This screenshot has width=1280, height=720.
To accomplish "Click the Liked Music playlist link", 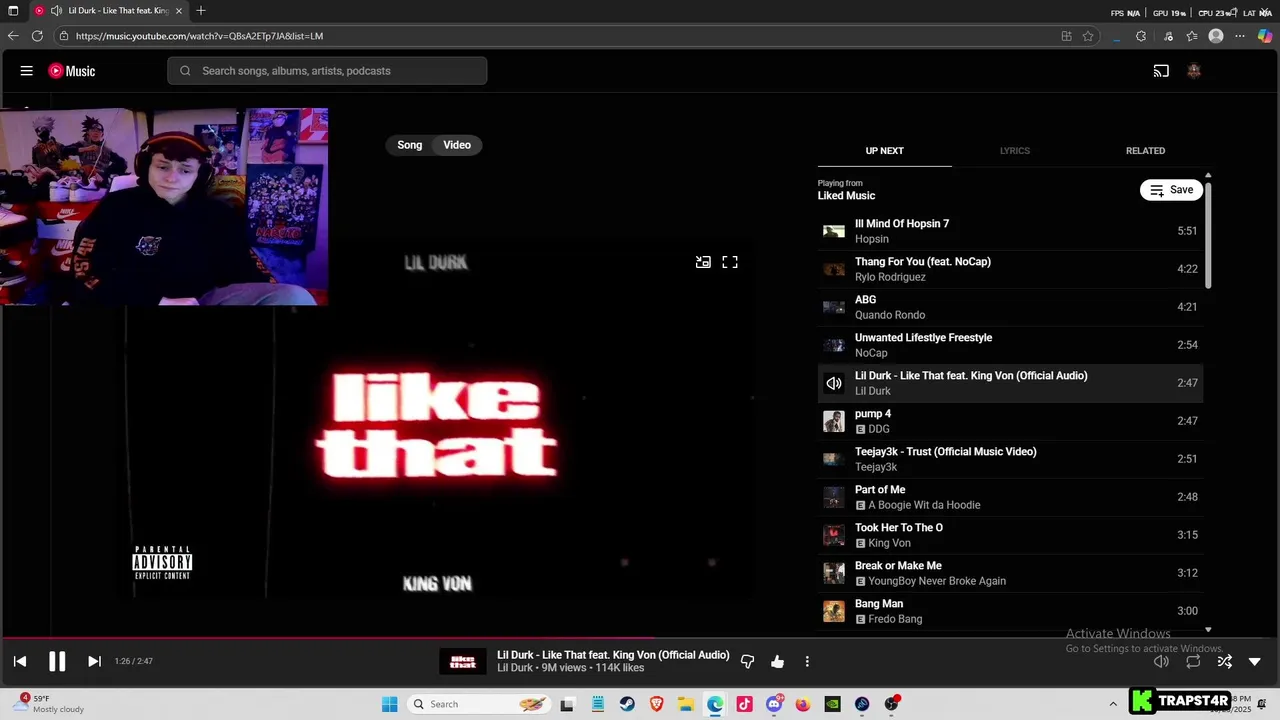I will coord(846,196).
